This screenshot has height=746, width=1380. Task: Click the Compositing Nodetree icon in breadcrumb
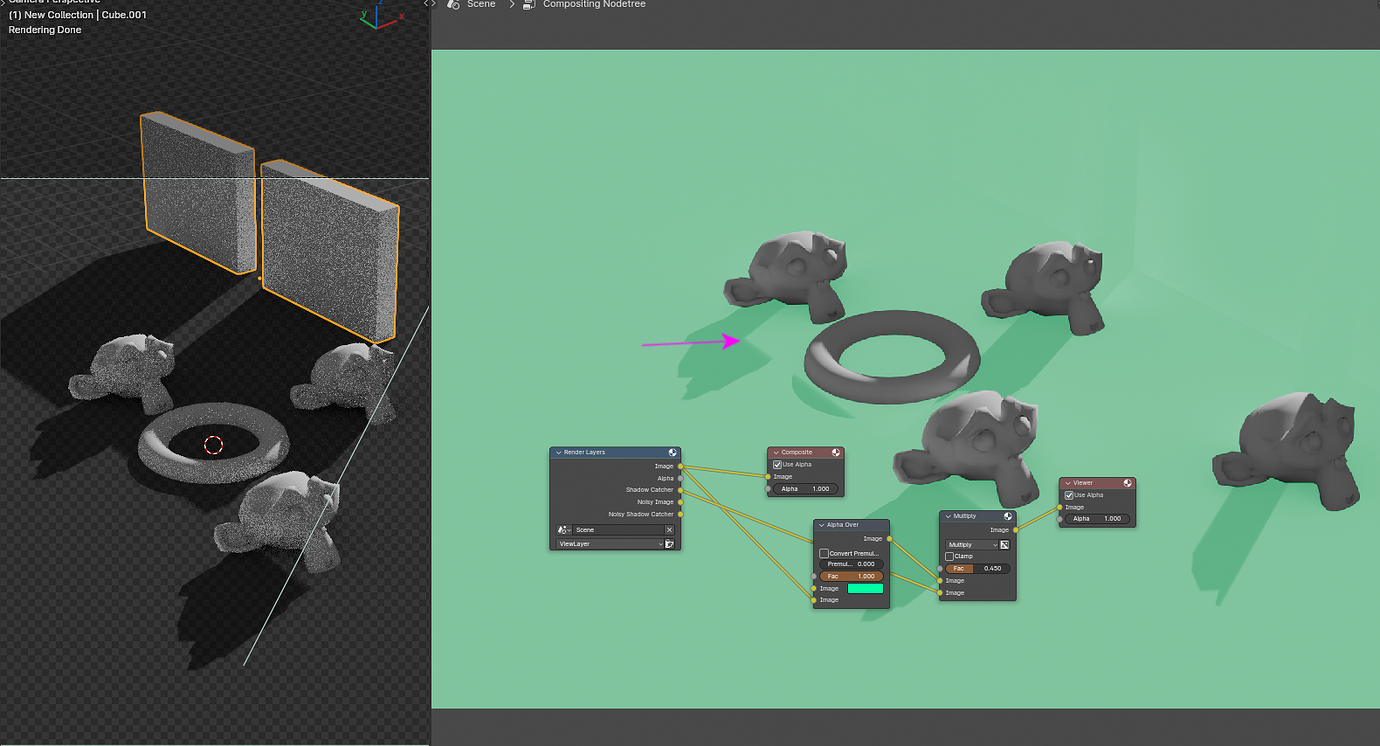pyautogui.click(x=528, y=5)
